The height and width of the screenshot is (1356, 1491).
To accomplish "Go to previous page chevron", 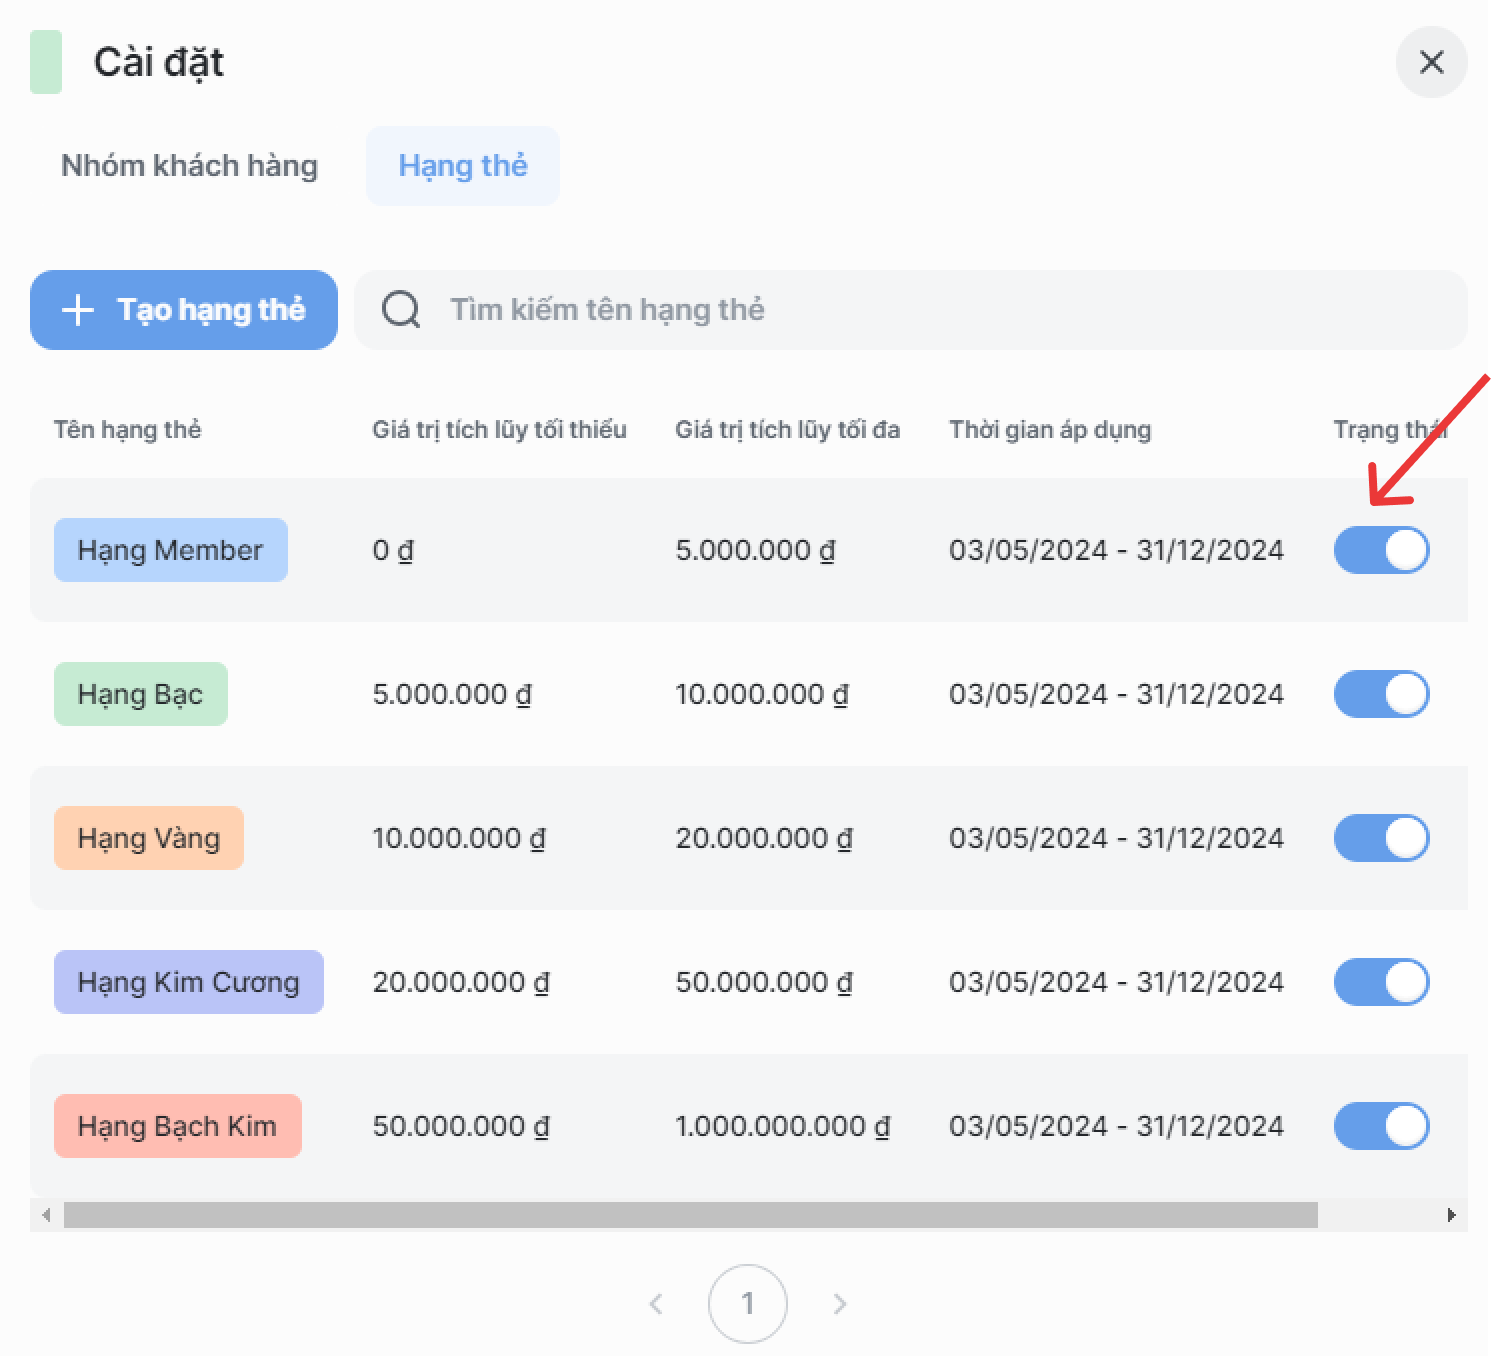I will tap(656, 1304).
